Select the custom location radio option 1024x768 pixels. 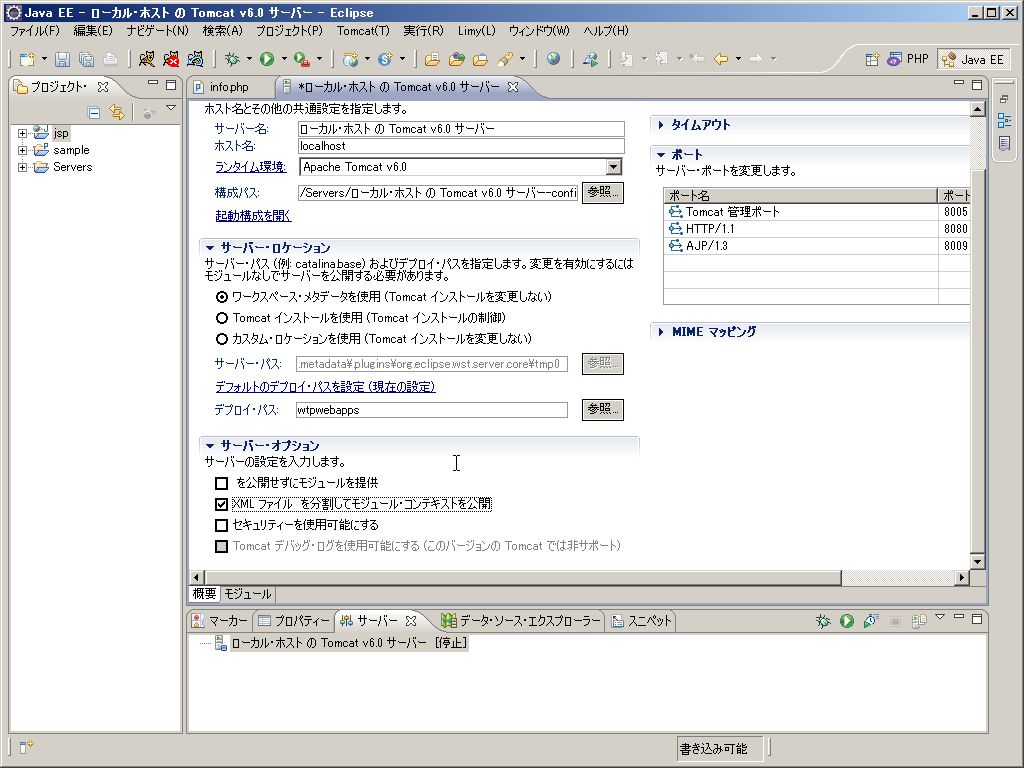(222, 339)
